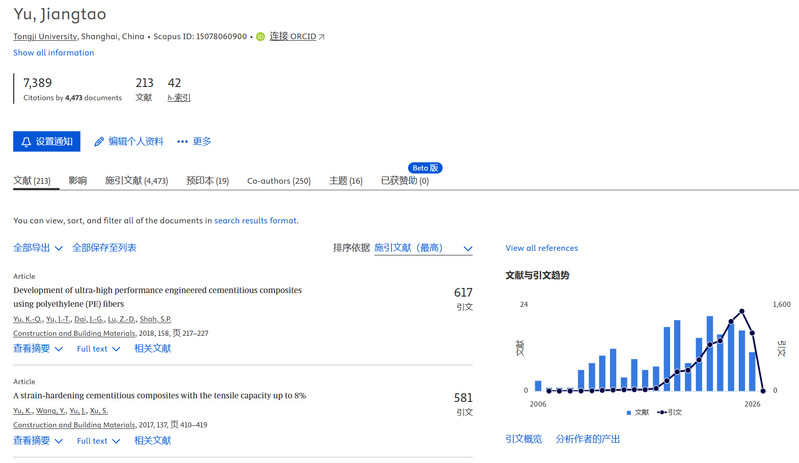
Task: Click author Wang, Y. link
Action: [50, 411]
